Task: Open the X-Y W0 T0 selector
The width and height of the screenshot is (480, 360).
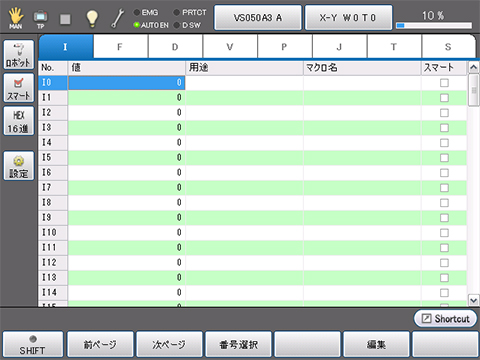Action: coord(348,18)
